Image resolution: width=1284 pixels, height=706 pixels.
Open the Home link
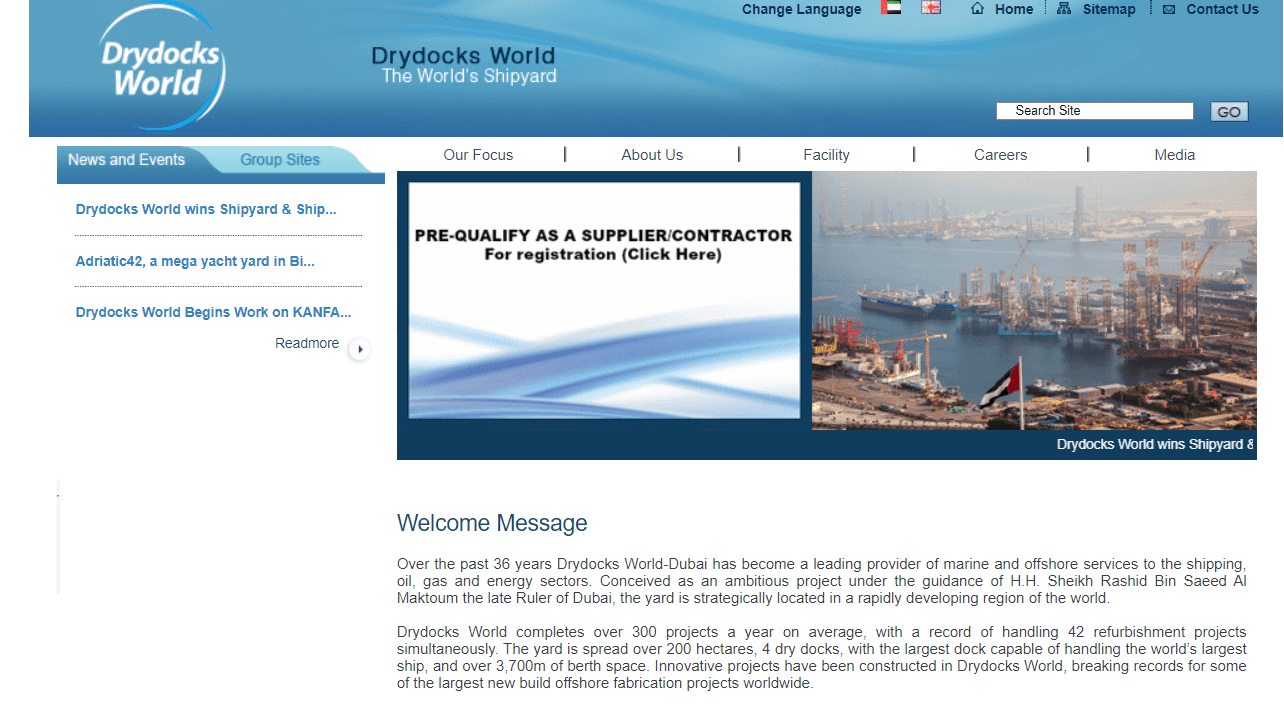point(1014,9)
